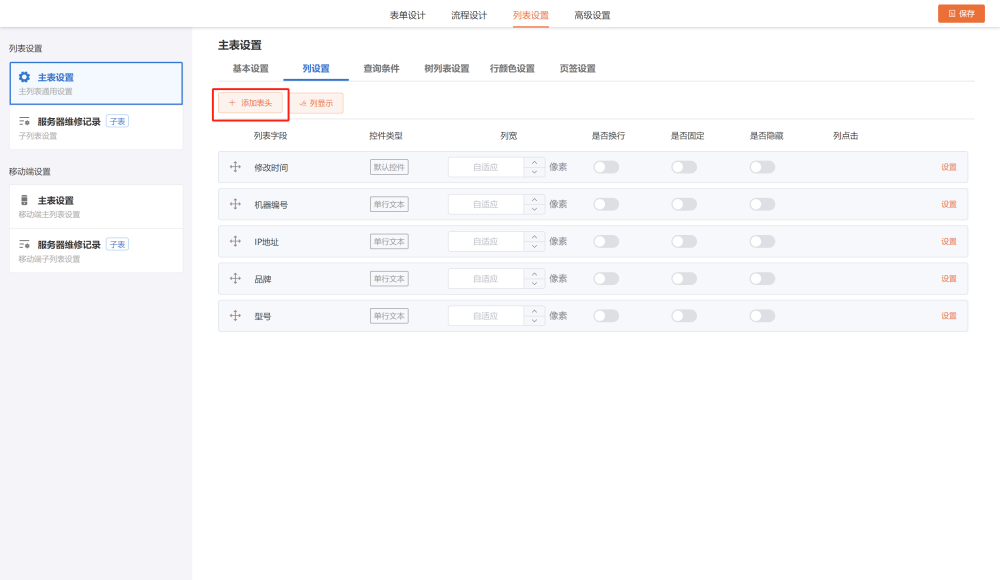This screenshot has height=580, width=1000.
Task: Click the drag handle icon for 机器编号 row
Action: [236, 204]
